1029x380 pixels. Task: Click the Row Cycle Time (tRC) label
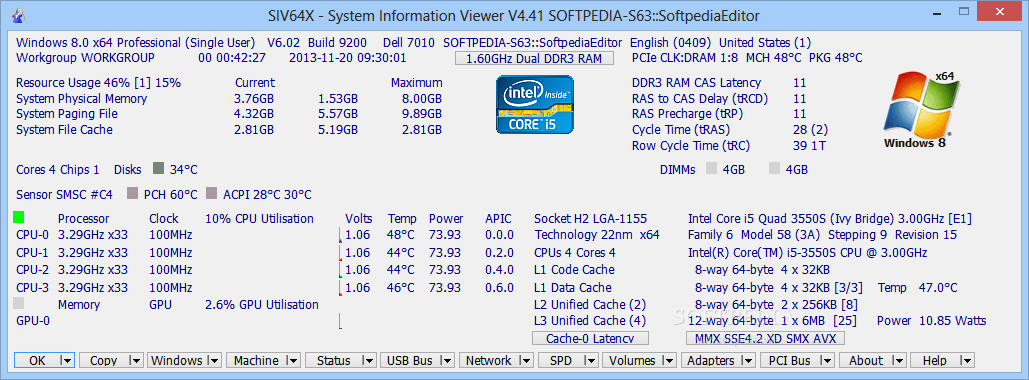click(690, 146)
